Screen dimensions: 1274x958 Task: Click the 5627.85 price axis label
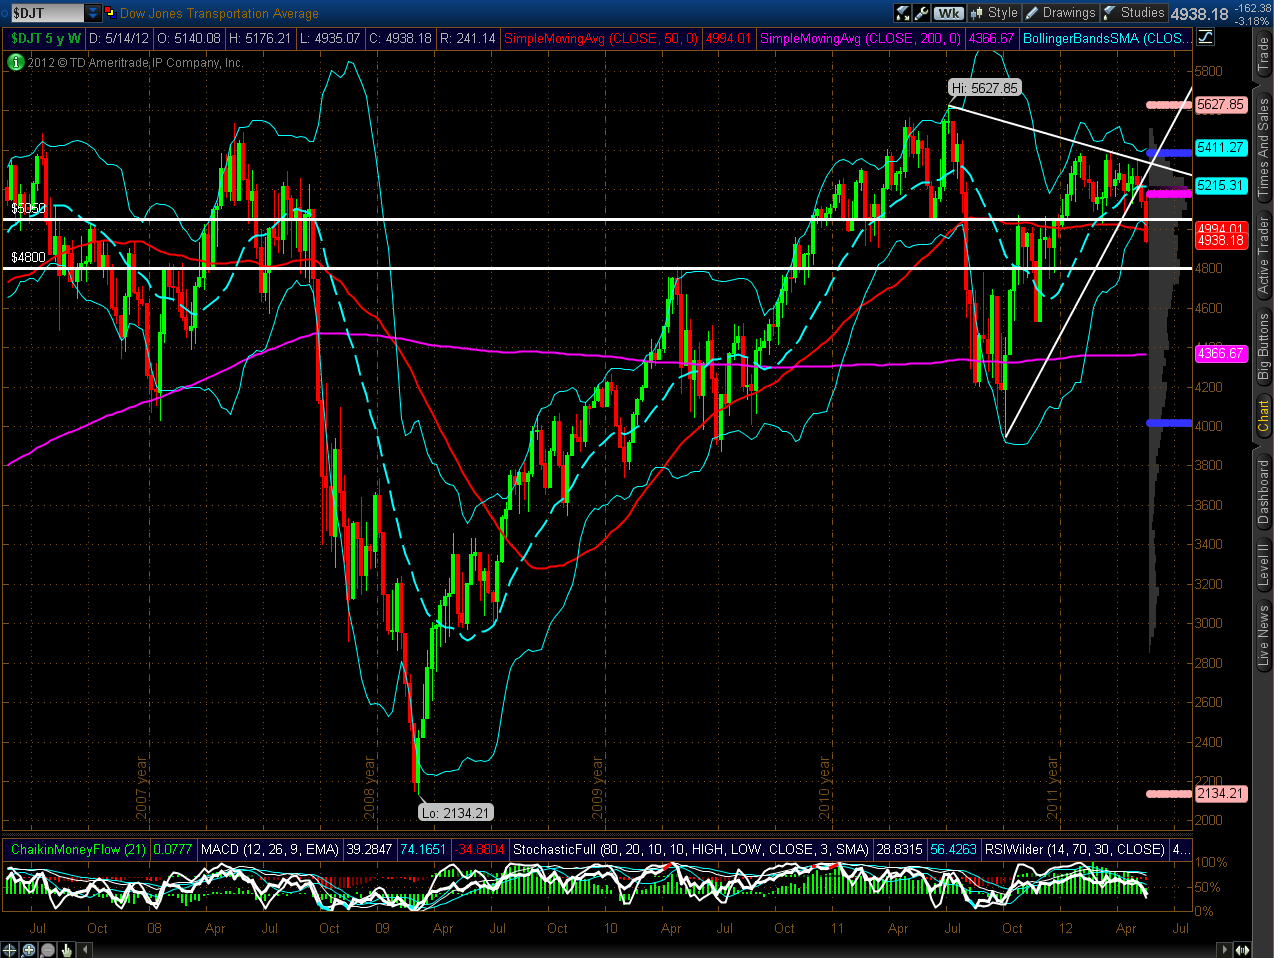(1220, 104)
